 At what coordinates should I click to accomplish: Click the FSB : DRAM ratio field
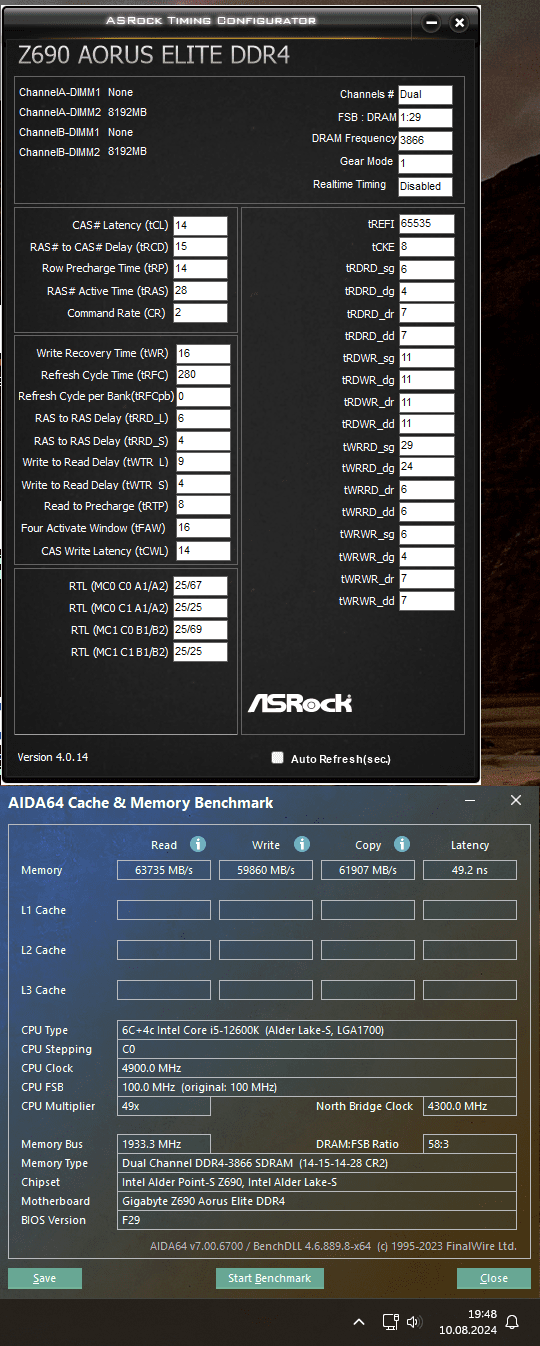click(x=425, y=117)
